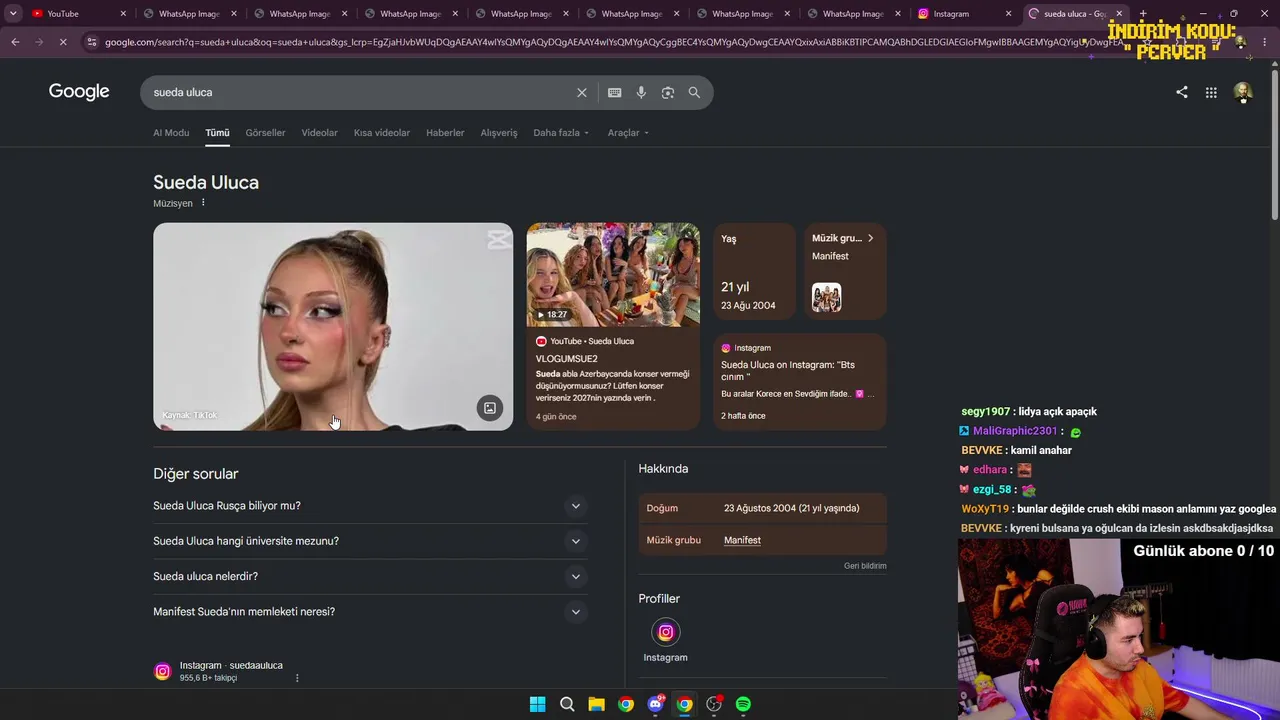This screenshot has width=1280, height=720.
Task: Click Manifest group photo thumbnail
Action: [826, 297]
